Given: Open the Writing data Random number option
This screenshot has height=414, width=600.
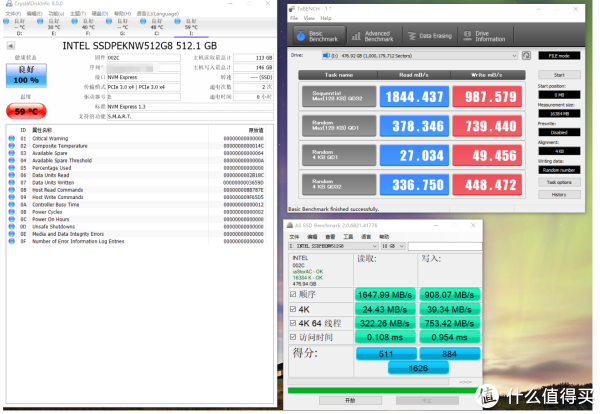Looking at the screenshot, I should pyautogui.click(x=559, y=170).
